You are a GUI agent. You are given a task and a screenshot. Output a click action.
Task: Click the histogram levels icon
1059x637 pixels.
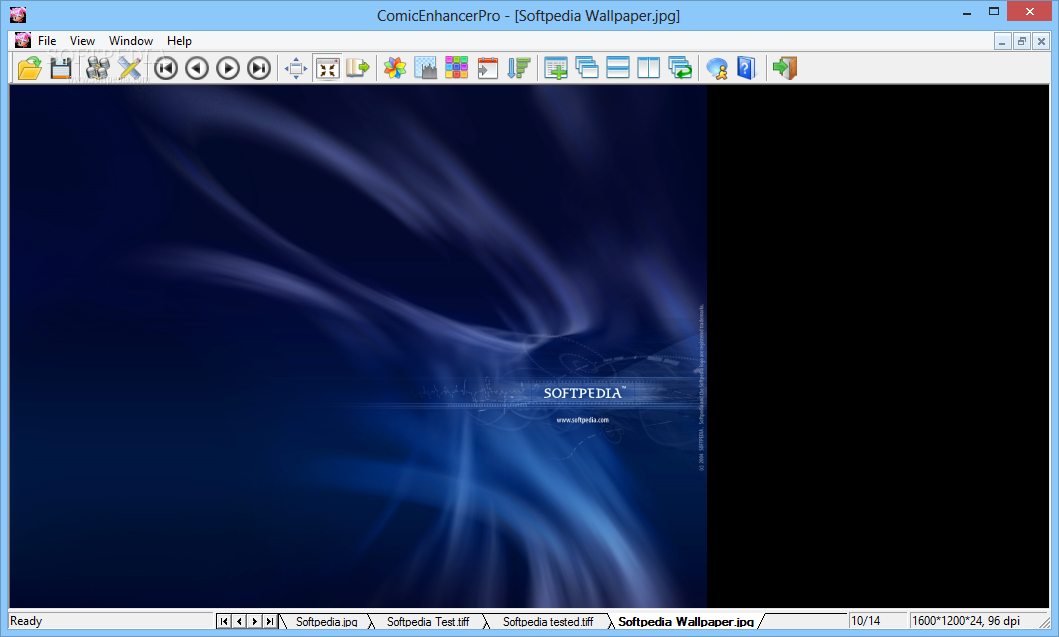(425, 68)
